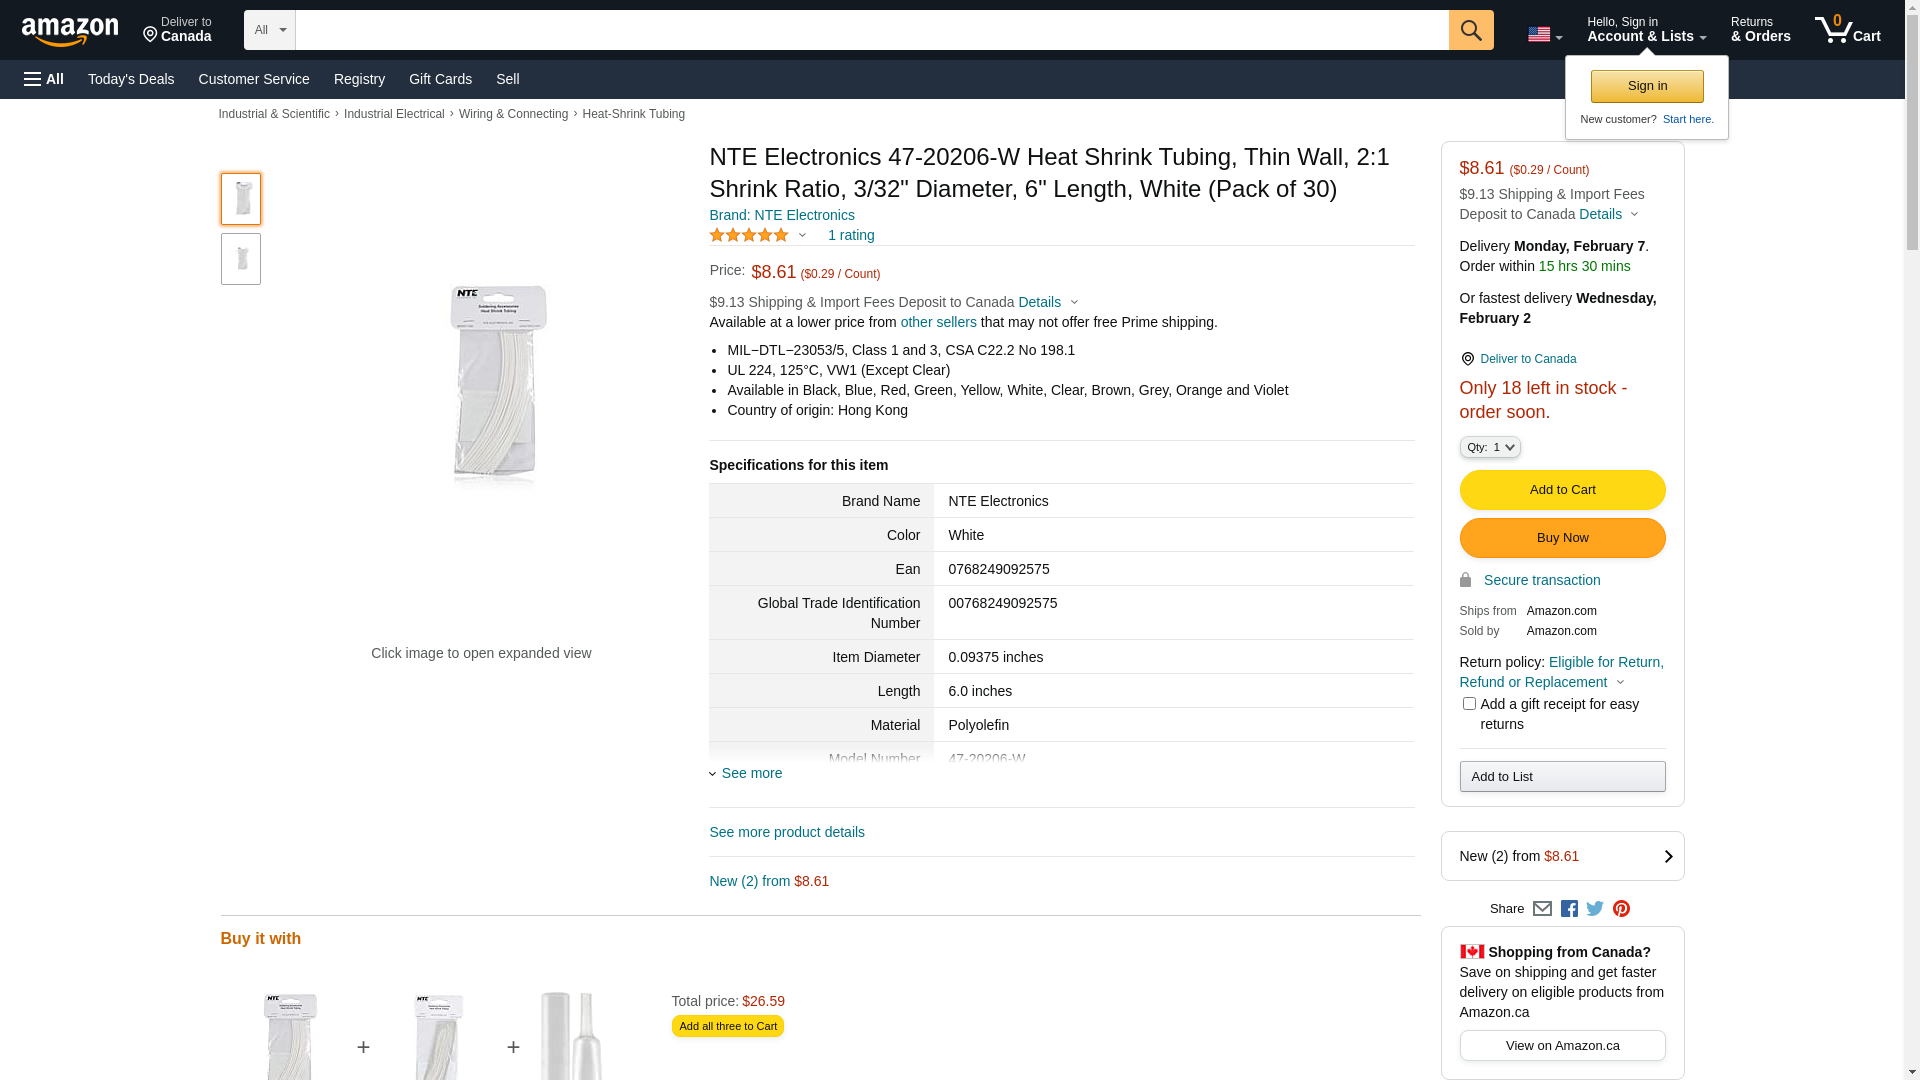Screen dimensions: 1920x1080
Task: Click the US flag language selector
Action: (1544, 35)
